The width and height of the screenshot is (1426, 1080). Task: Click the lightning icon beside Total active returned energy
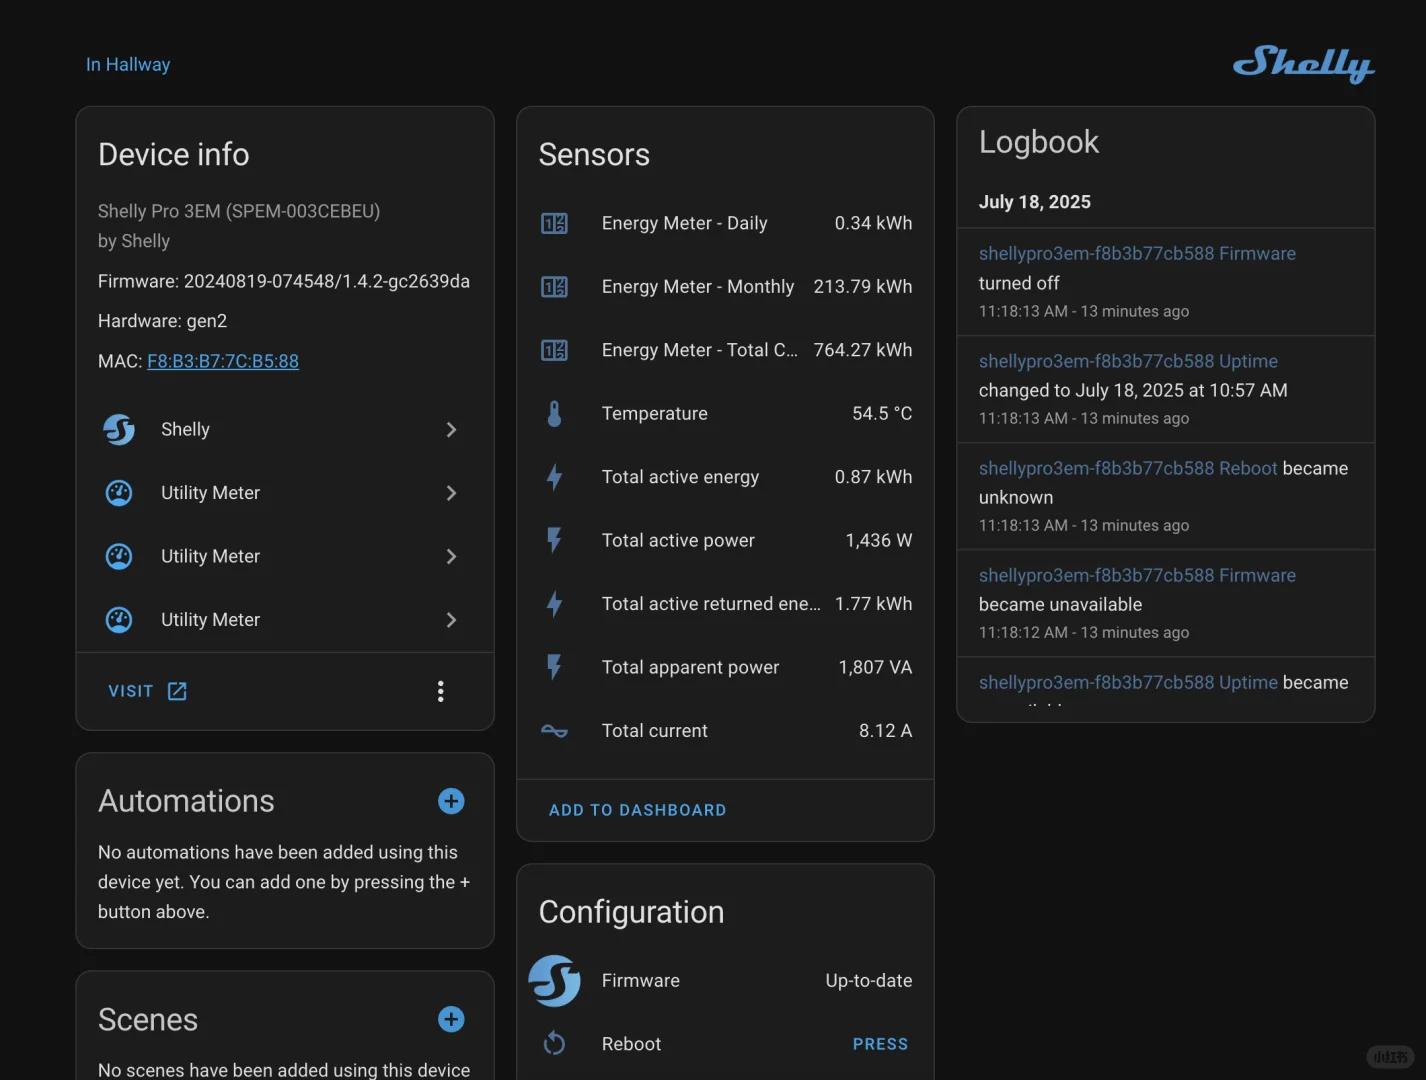tap(554, 604)
